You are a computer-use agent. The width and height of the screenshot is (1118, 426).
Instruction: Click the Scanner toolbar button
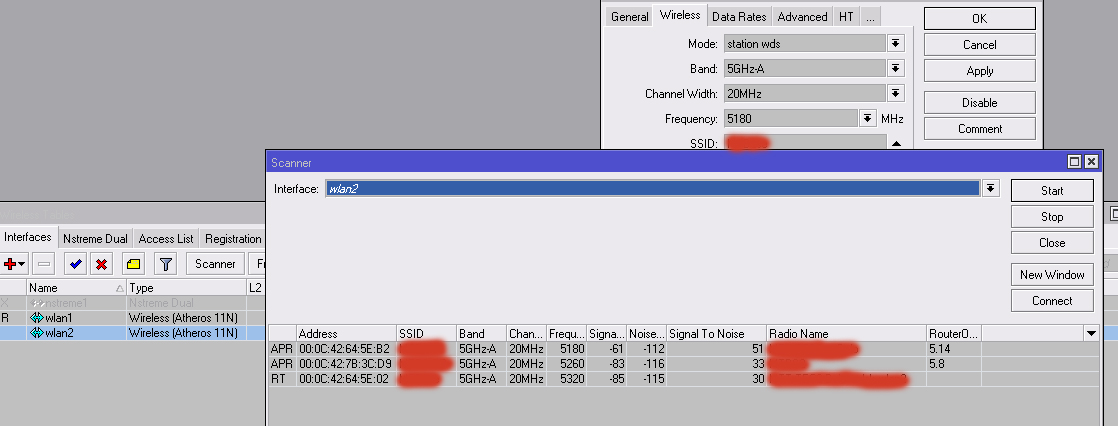coord(215,264)
